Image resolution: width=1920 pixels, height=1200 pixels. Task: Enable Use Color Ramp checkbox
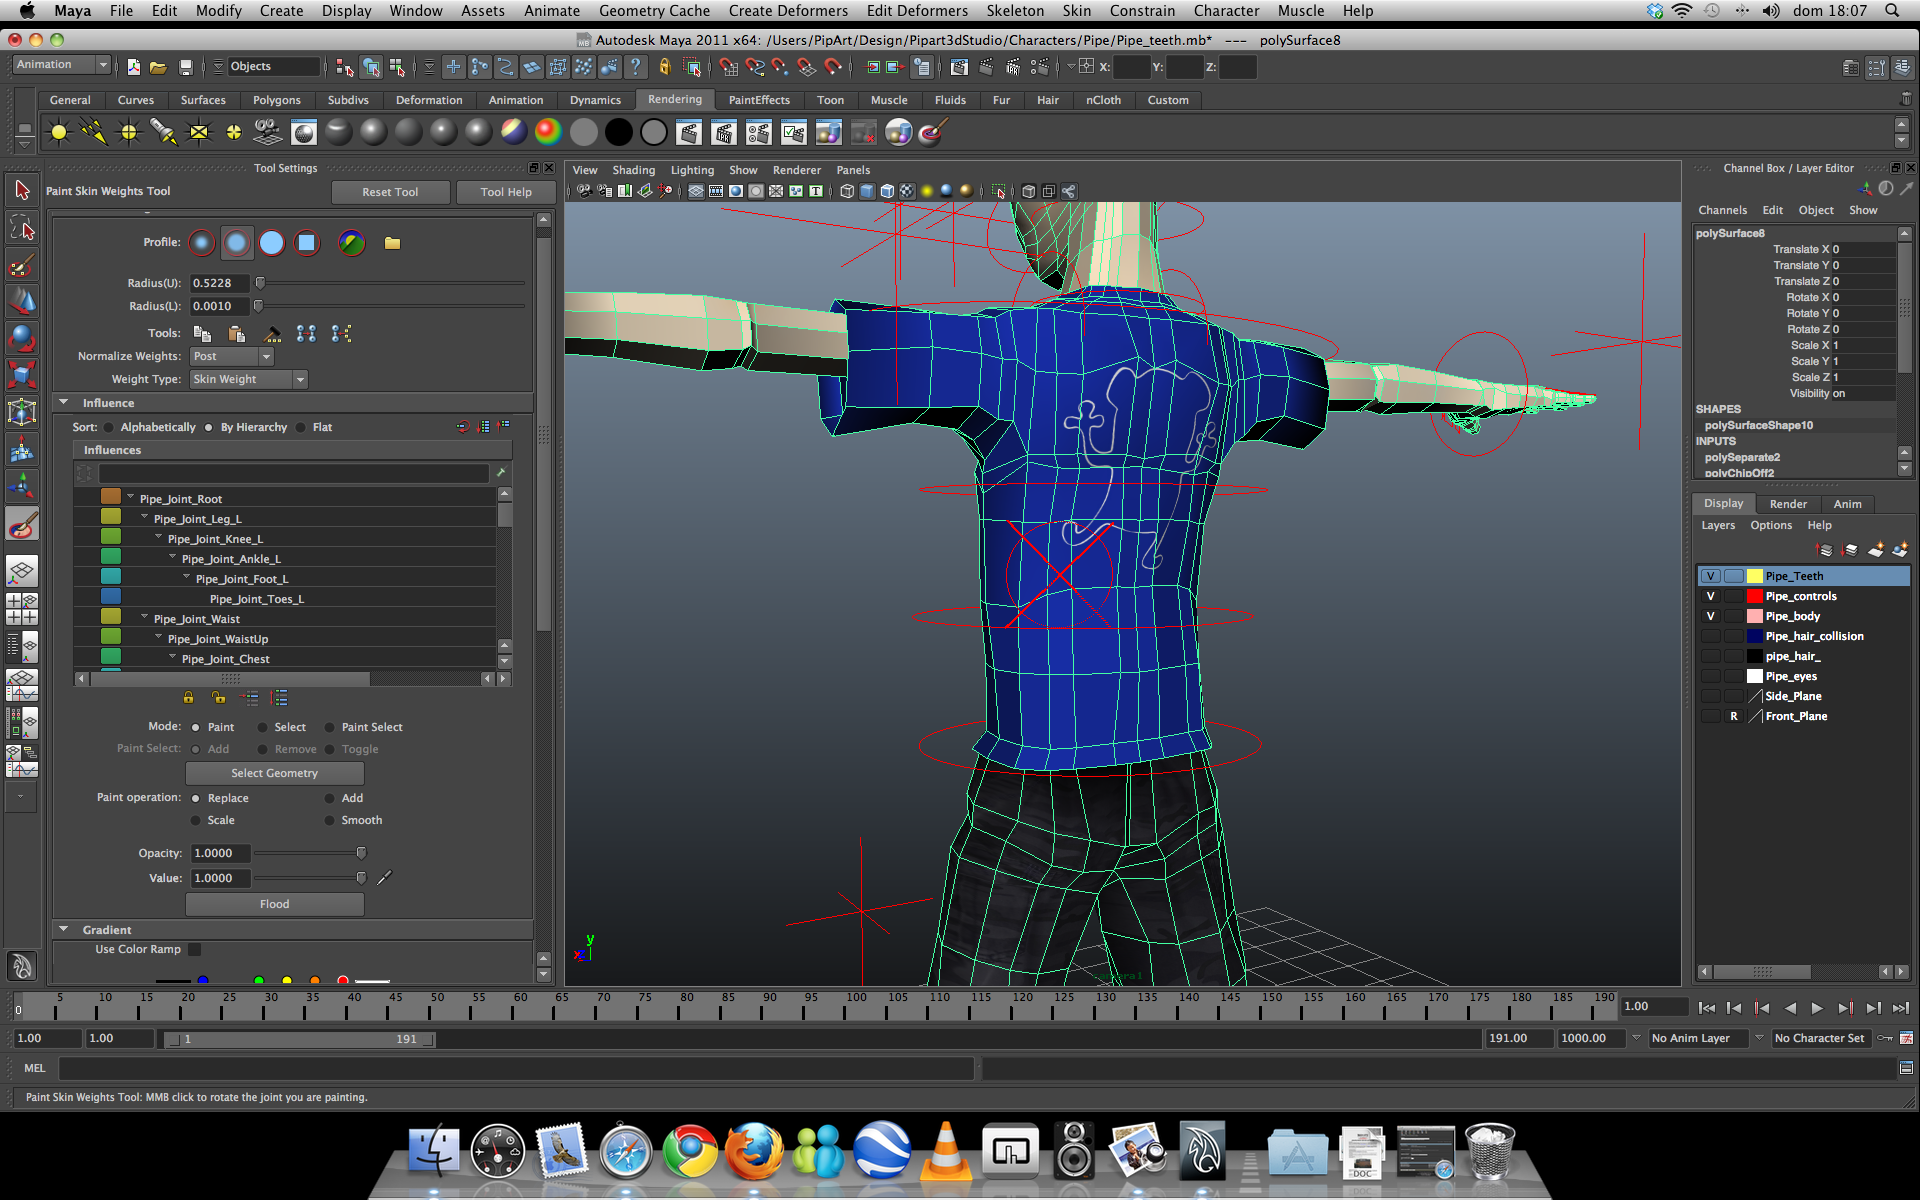coord(195,949)
